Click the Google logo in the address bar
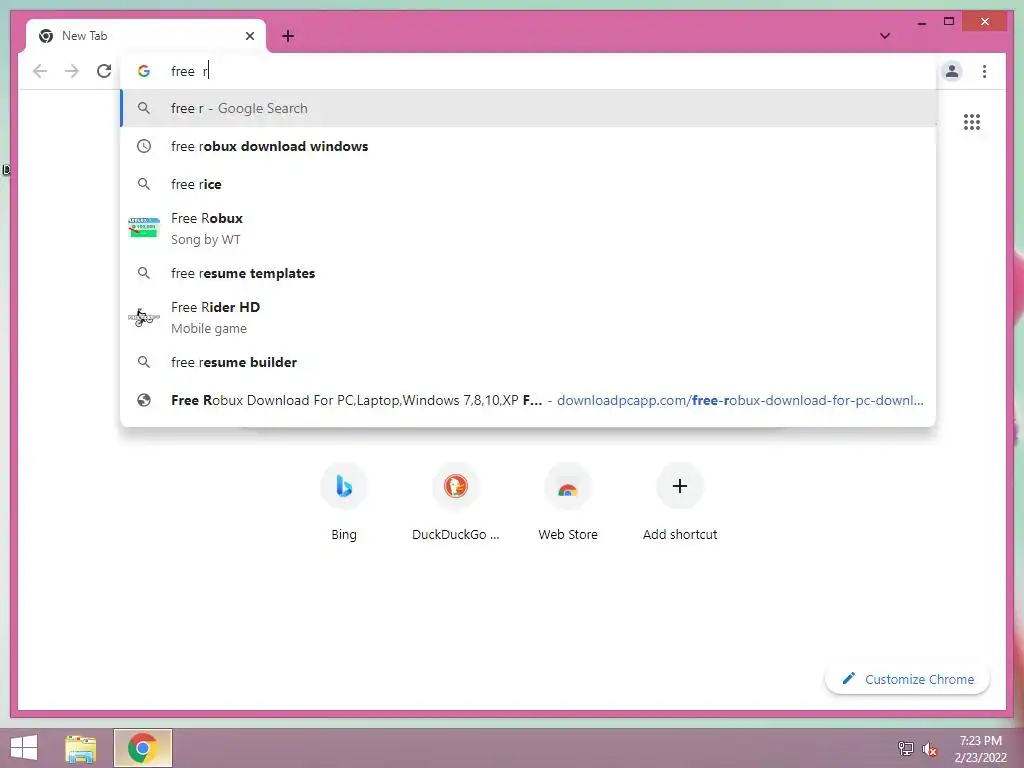1024x768 pixels. (x=144, y=71)
